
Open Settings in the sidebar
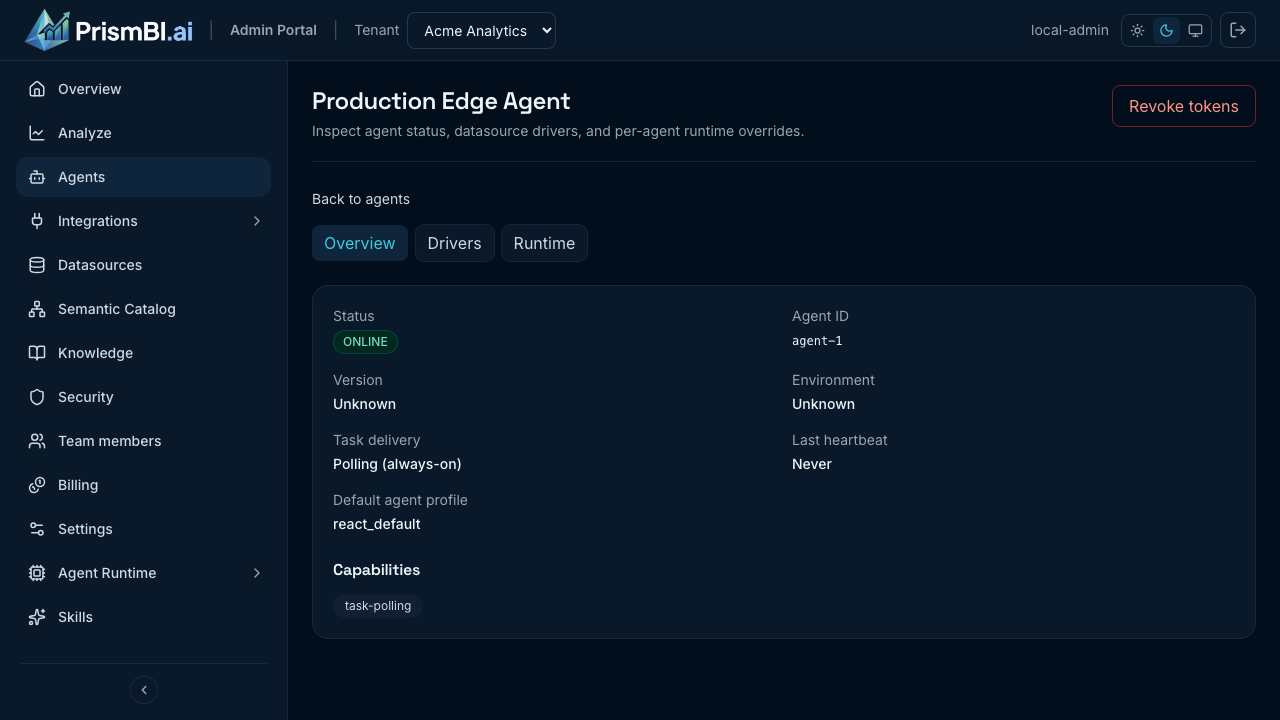(x=143, y=529)
